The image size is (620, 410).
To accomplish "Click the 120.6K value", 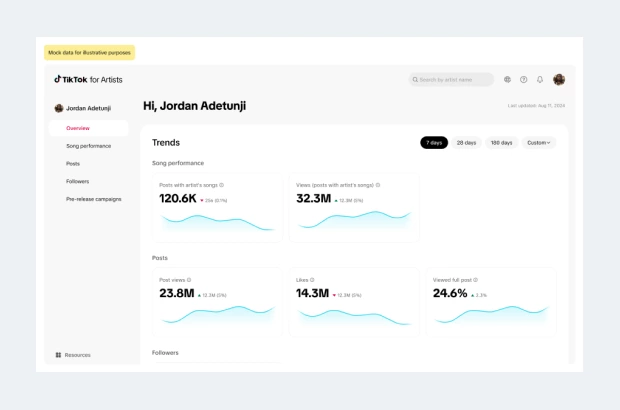I will tap(178, 198).
